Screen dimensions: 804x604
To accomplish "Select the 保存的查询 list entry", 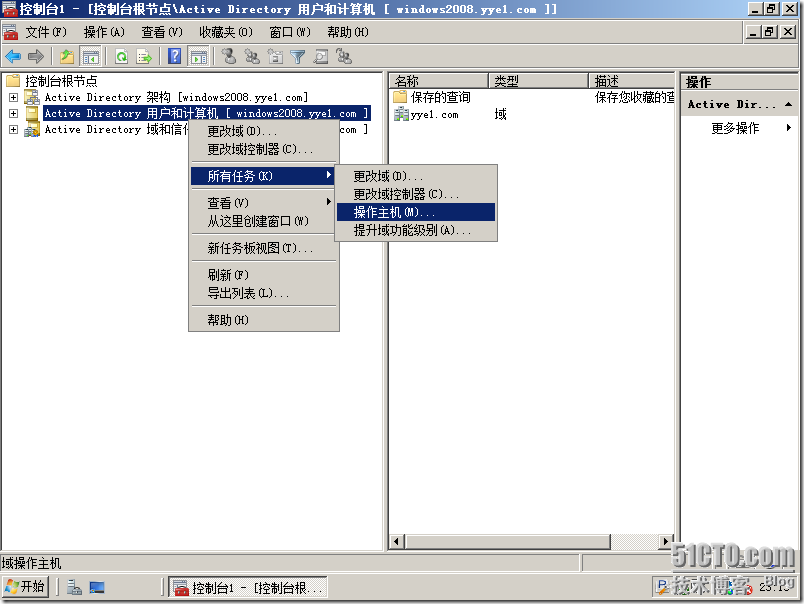I will pos(440,97).
